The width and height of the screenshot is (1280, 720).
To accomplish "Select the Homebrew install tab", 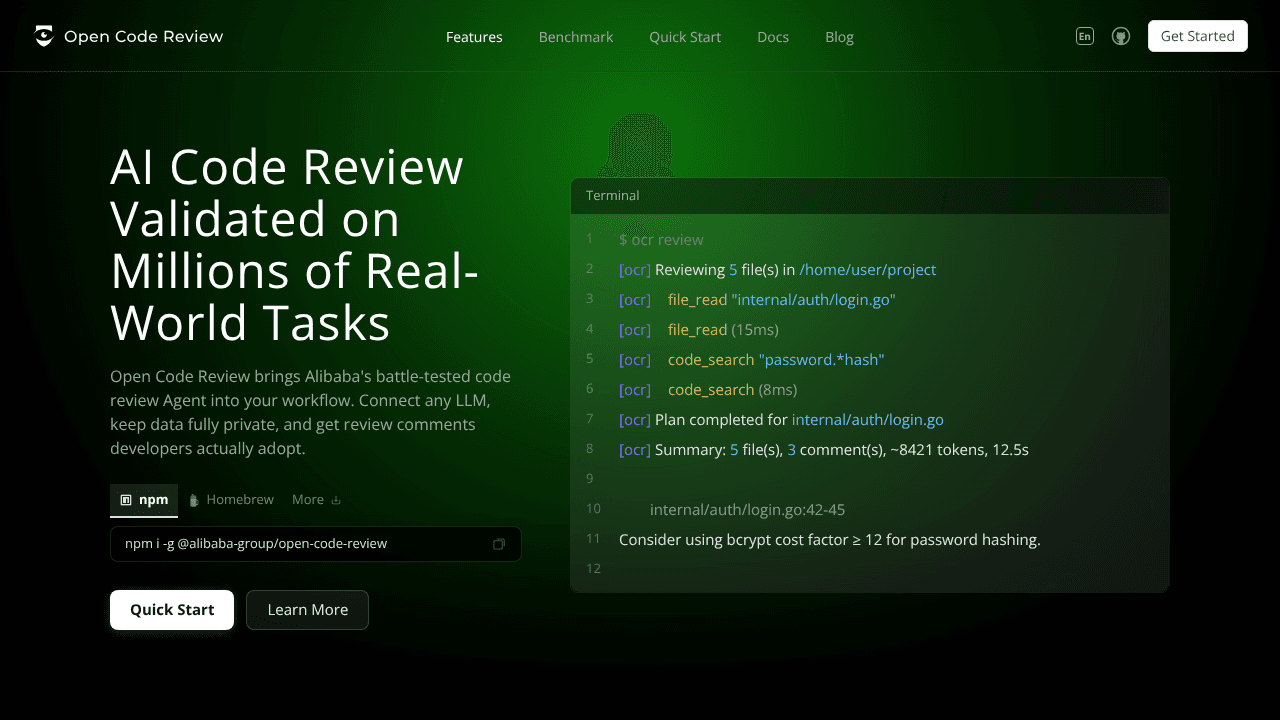I will coord(231,500).
